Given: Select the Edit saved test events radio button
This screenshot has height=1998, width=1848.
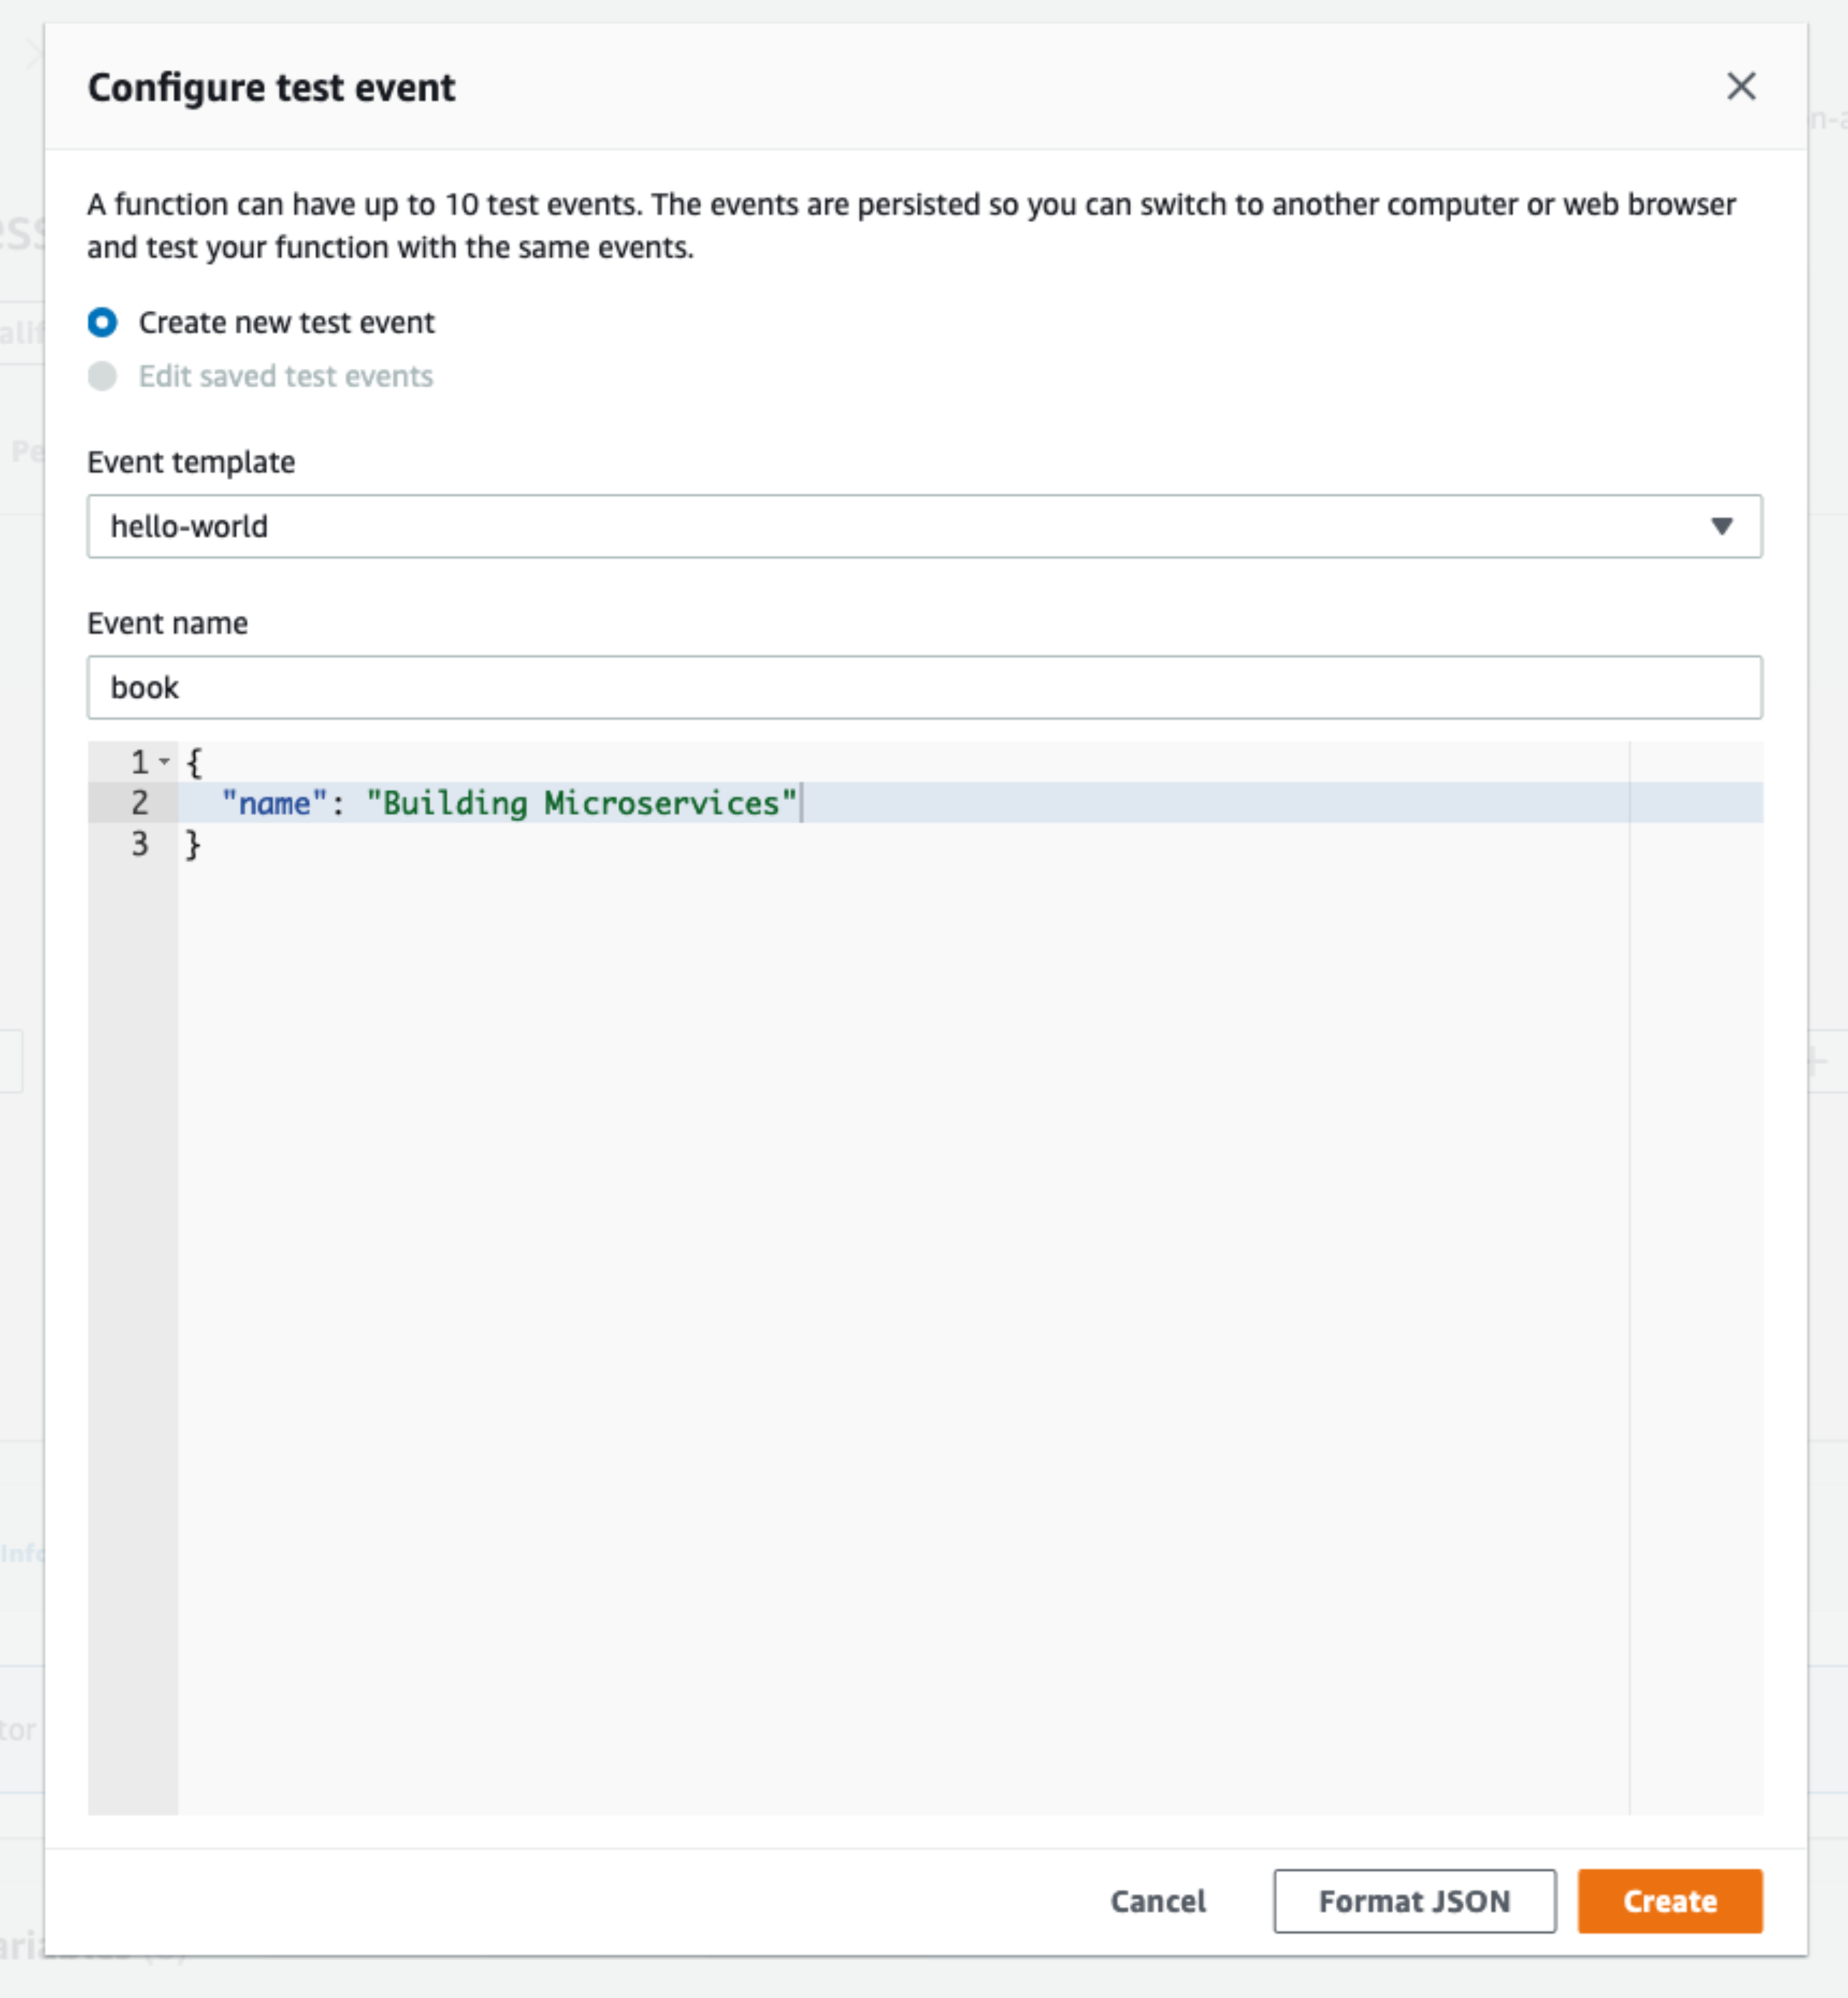Looking at the screenshot, I should (102, 376).
